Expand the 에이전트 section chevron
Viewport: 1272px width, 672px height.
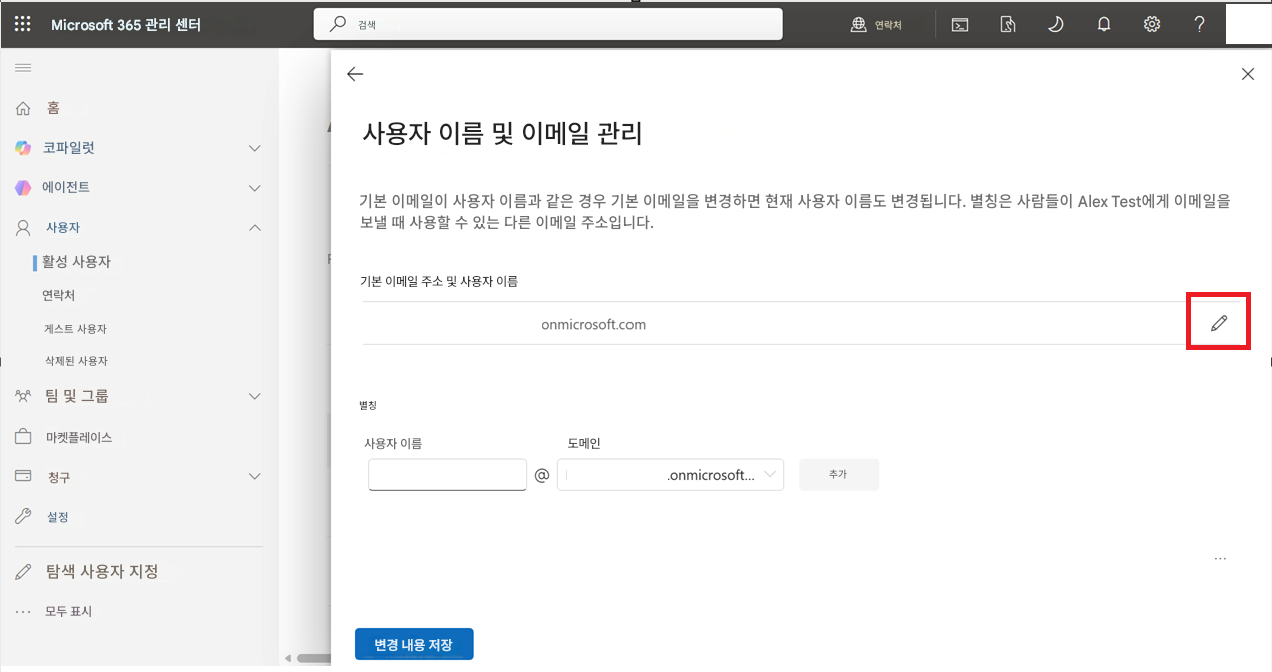click(x=254, y=188)
